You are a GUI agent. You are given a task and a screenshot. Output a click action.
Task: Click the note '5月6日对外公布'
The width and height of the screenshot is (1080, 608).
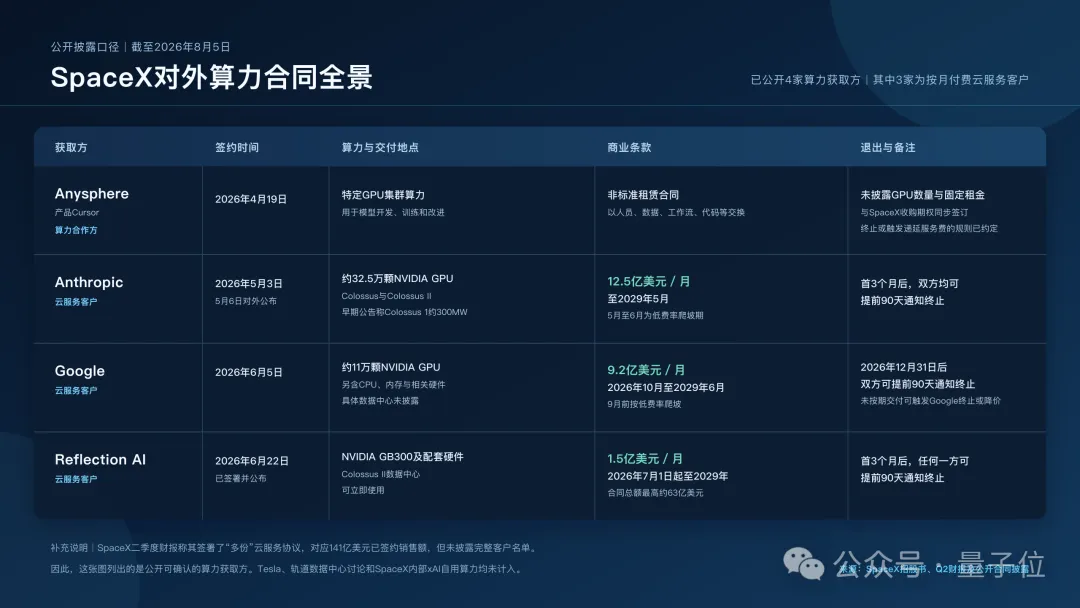[x=246, y=301]
